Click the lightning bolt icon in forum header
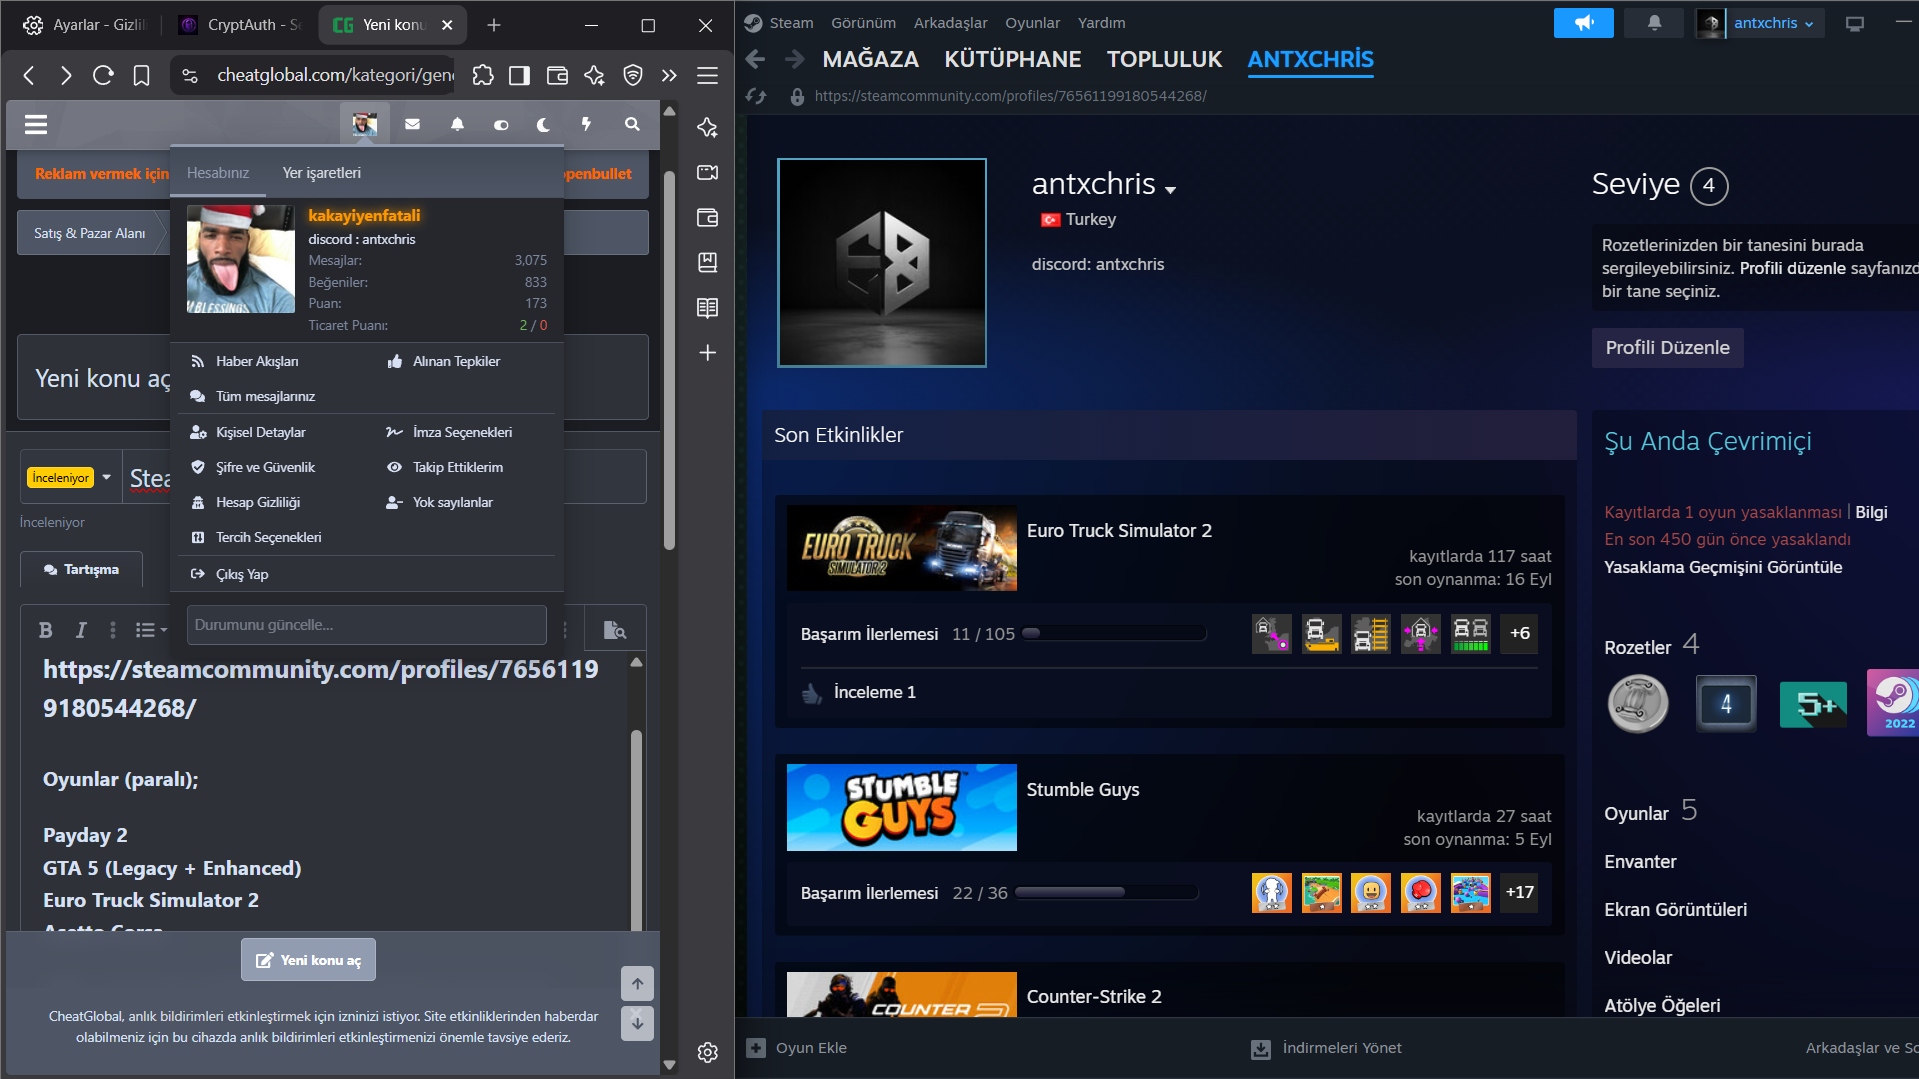The image size is (1919, 1079). pyautogui.click(x=587, y=124)
